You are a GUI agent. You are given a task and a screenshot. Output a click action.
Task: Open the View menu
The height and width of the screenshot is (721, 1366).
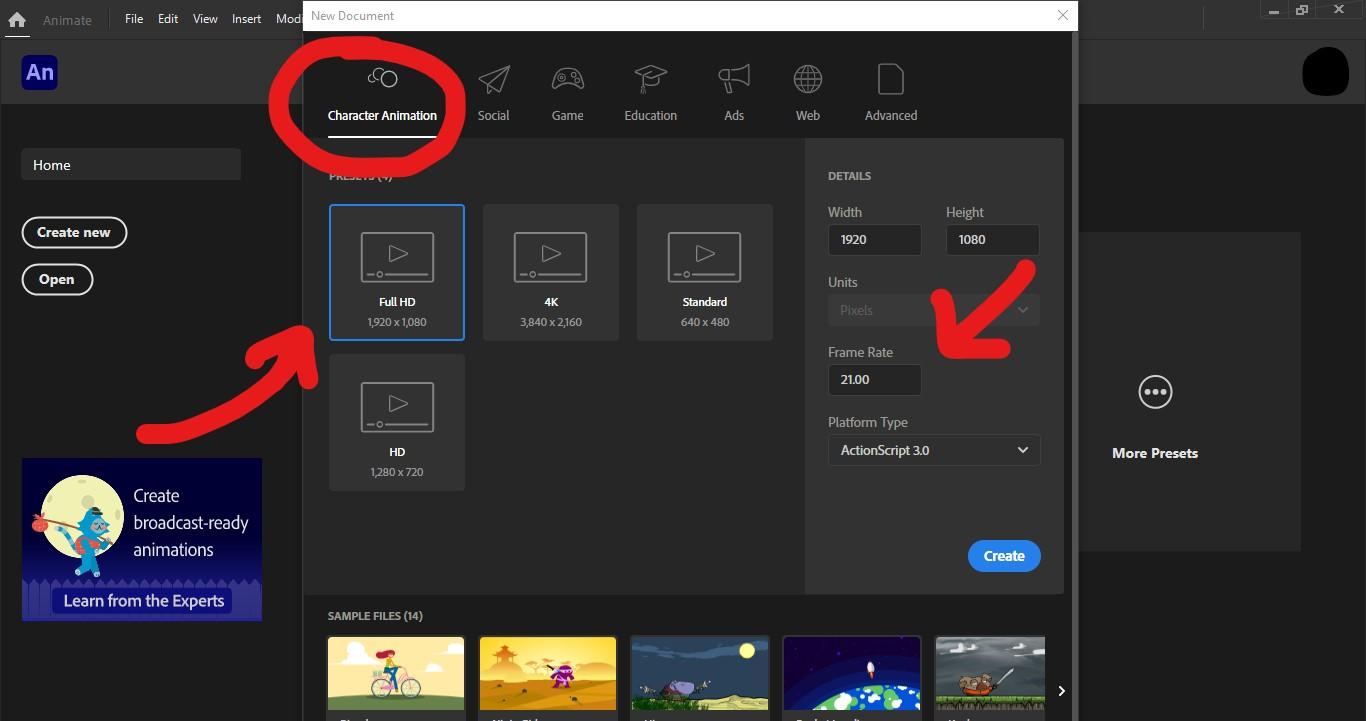click(x=205, y=19)
